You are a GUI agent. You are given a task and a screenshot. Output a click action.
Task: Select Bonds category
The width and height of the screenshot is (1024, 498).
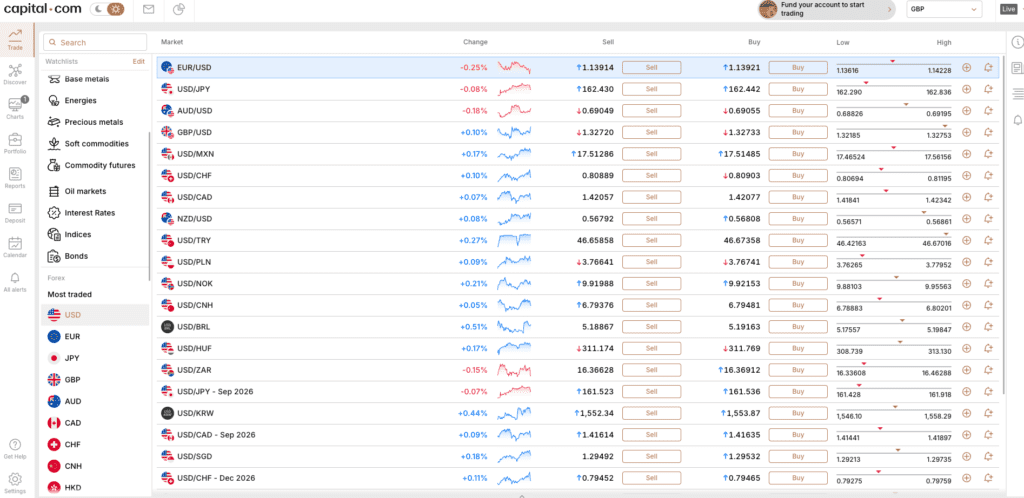[76, 256]
